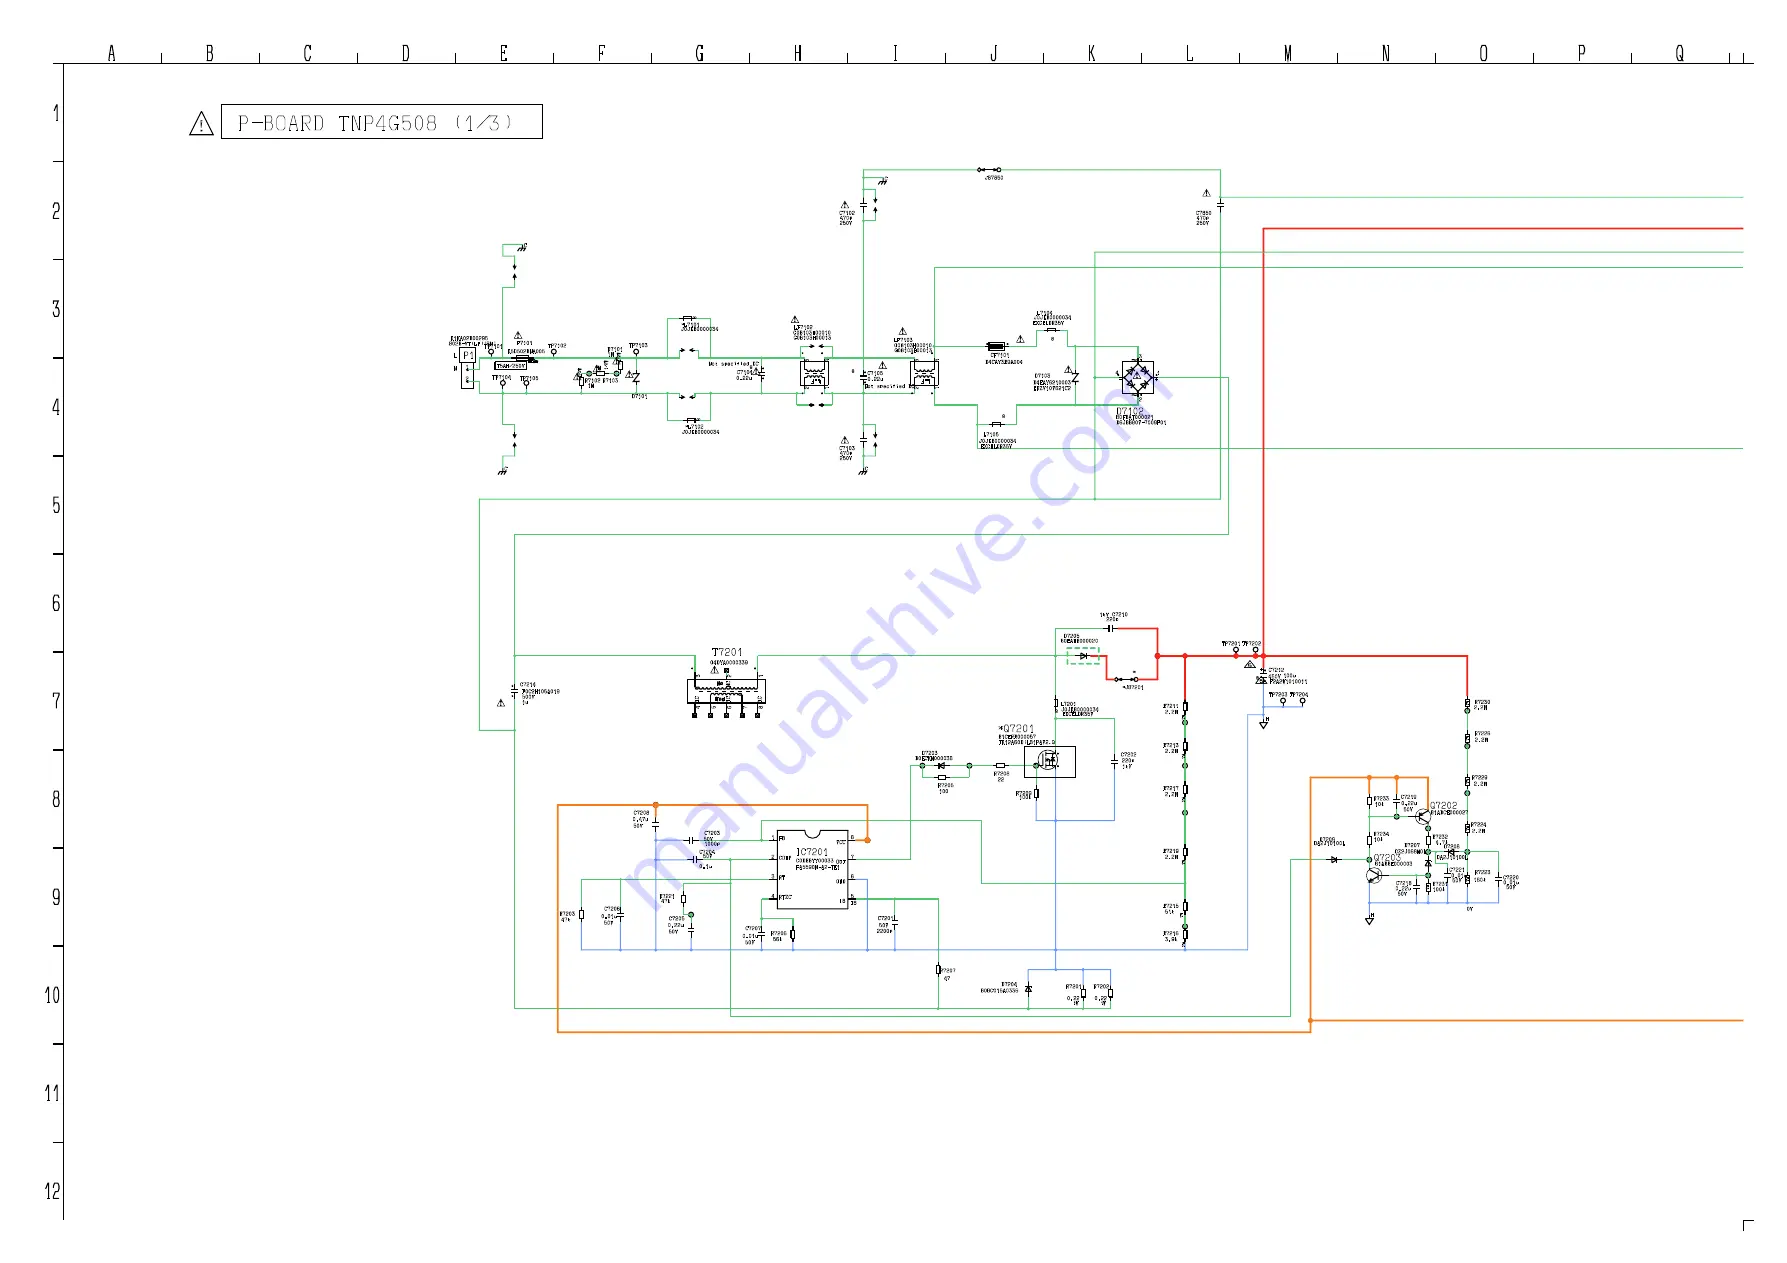1787x1263 pixels.
Task: Select the R7215 resistor label
Action: coord(1171,906)
